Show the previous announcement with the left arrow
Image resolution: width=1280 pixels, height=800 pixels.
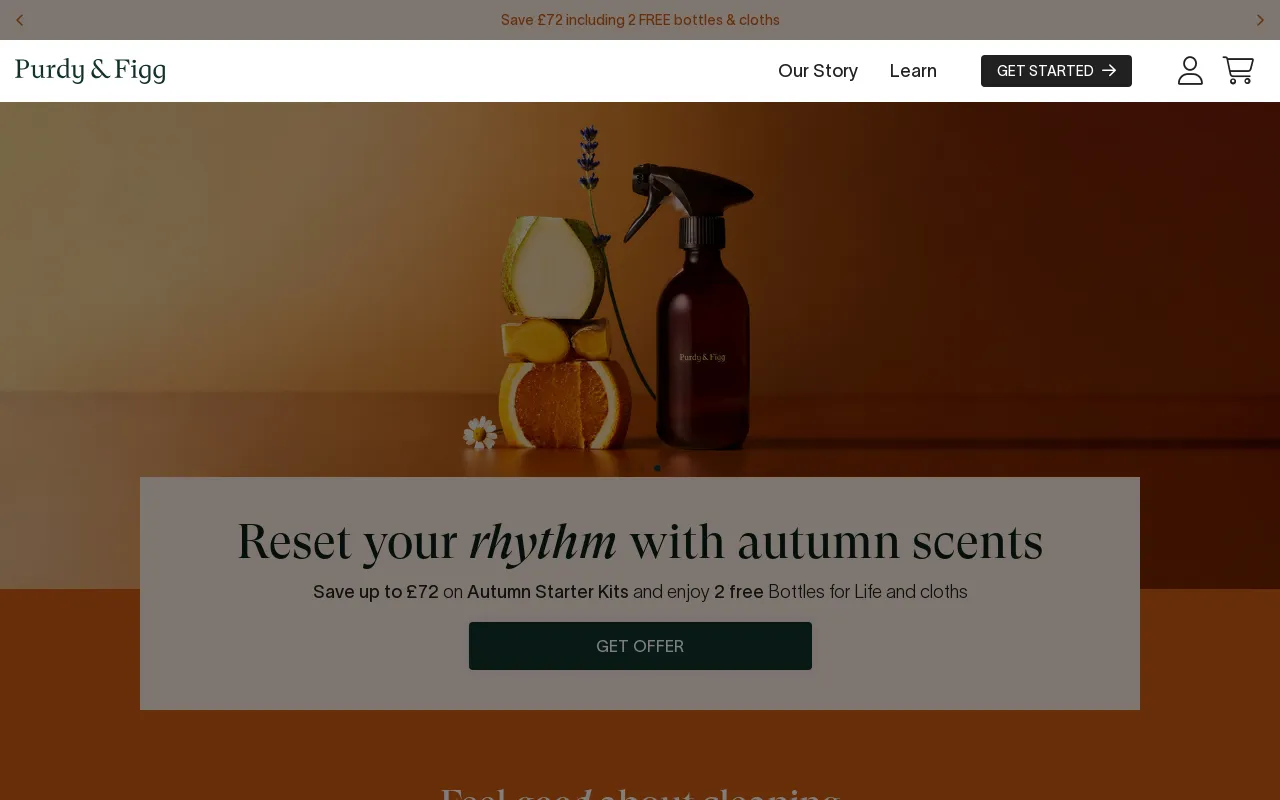(x=19, y=20)
